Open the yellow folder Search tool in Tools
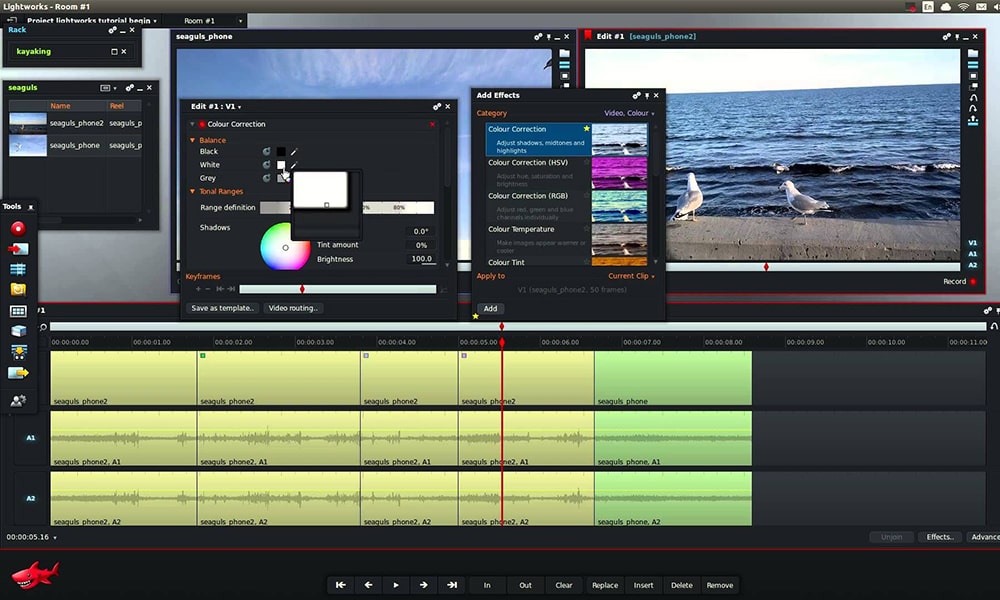1000x600 pixels. click(x=18, y=289)
